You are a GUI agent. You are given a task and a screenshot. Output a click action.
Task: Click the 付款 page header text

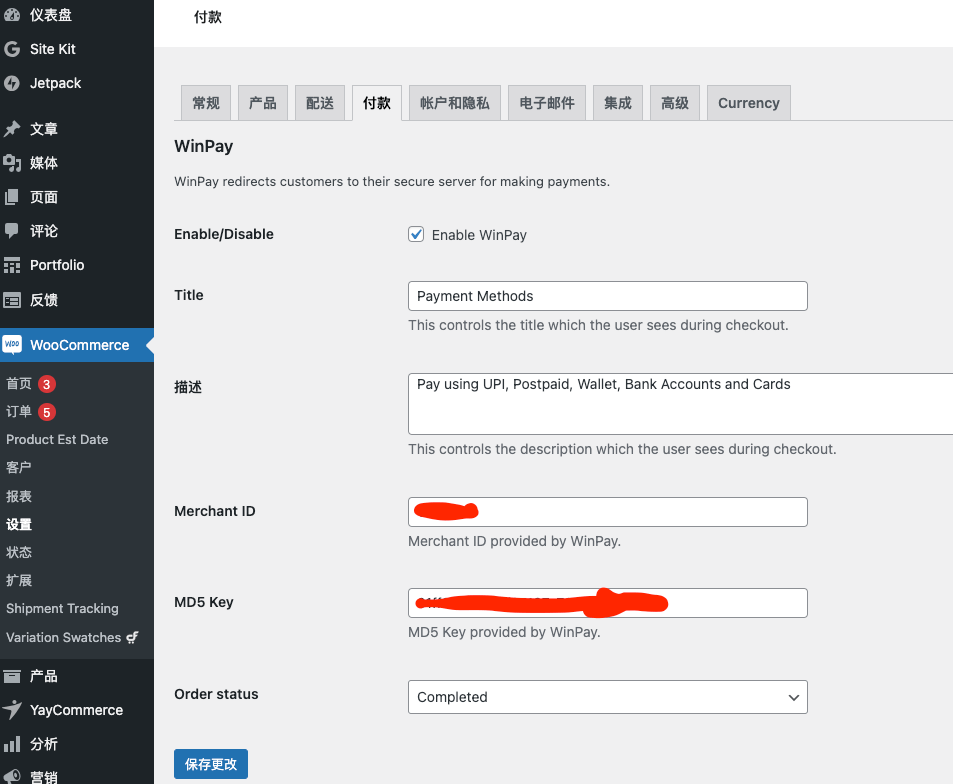point(208,17)
